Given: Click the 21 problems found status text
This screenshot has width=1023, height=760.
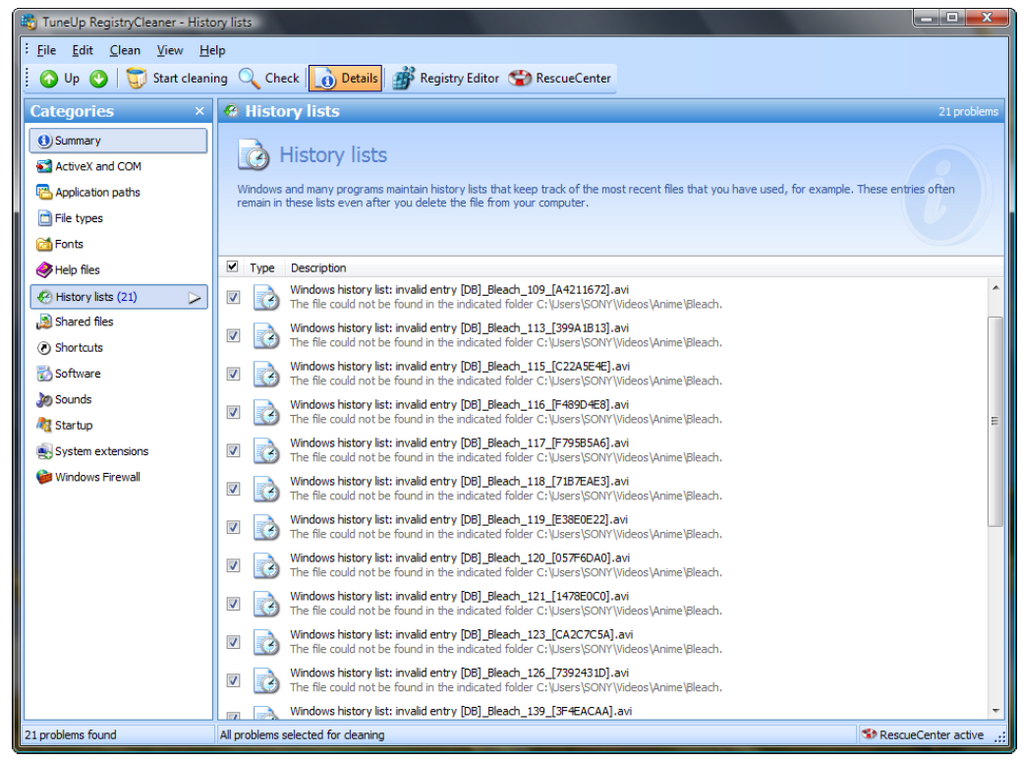Looking at the screenshot, I should point(70,735).
